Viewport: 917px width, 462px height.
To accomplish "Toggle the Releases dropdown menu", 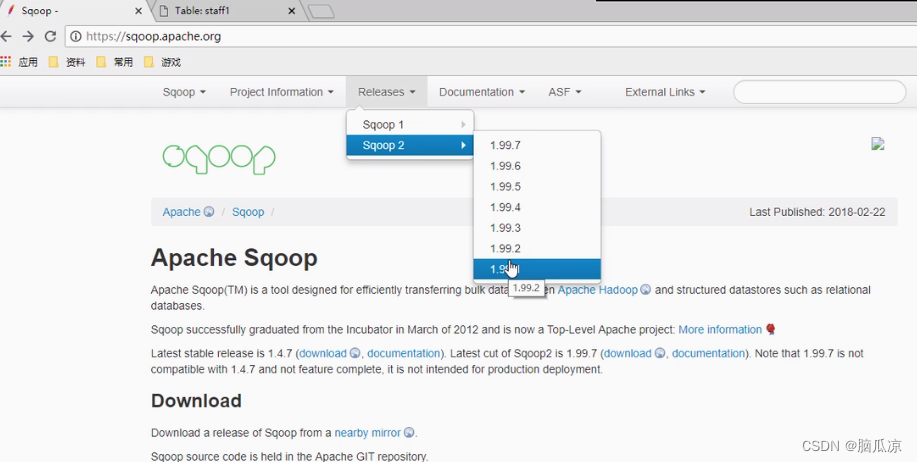I will [387, 92].
